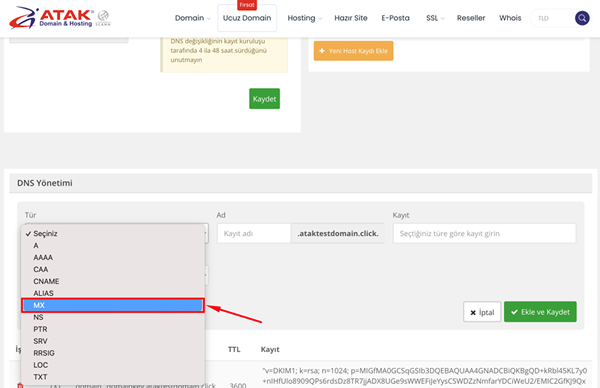The height and width of the screenshot is (388, 600).
Task: Open the E-Posta menu item
Action: tap(395, 18)
